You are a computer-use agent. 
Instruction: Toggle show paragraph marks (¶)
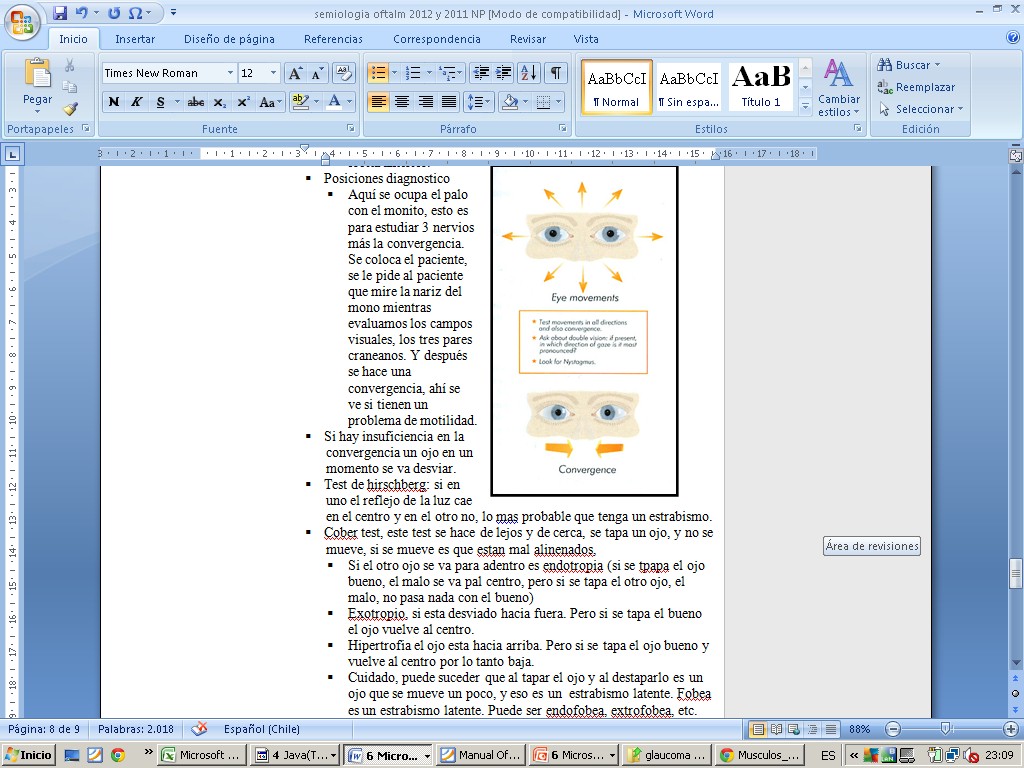555,73
